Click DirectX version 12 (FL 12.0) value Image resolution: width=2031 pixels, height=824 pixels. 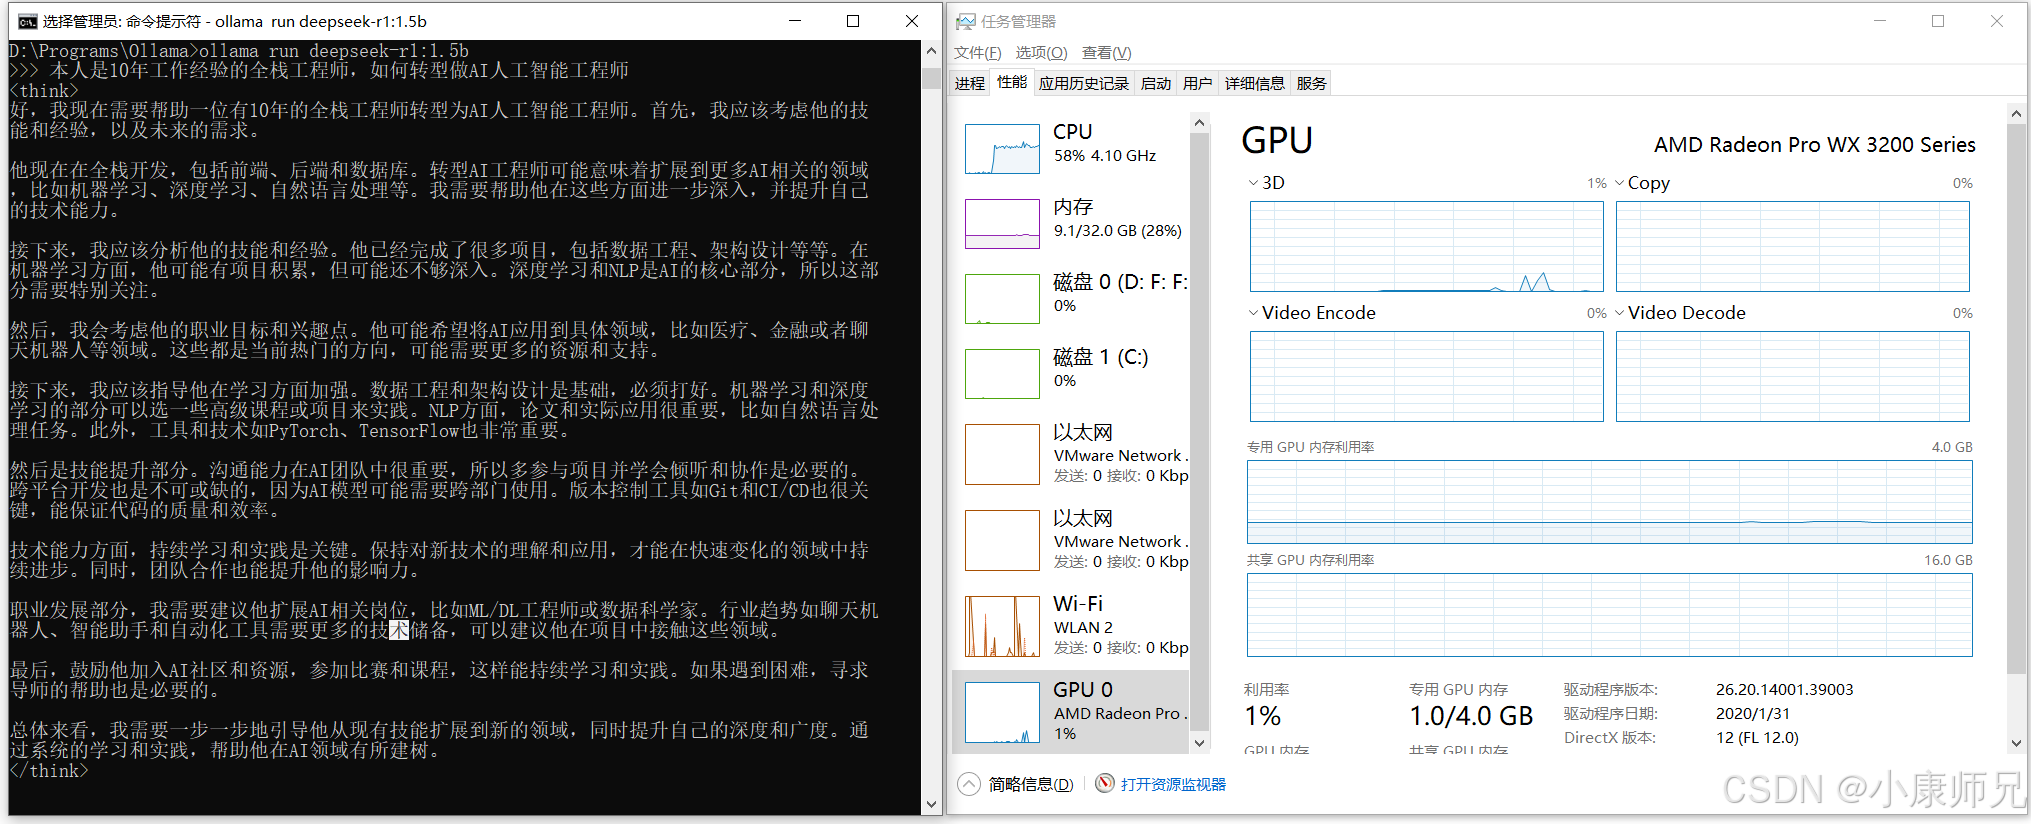pos(1756,737)
